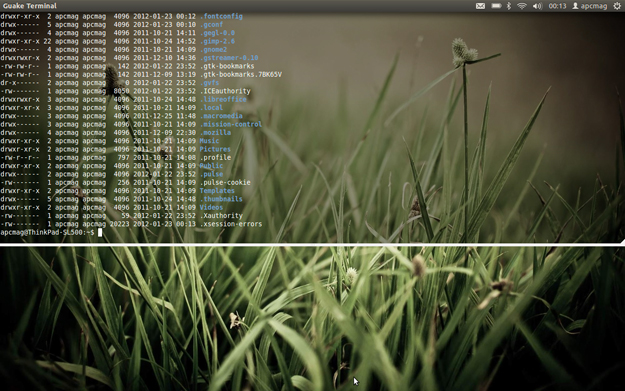Click the .local directory name
Screen dimensions: 625x391
pos(211,108)
